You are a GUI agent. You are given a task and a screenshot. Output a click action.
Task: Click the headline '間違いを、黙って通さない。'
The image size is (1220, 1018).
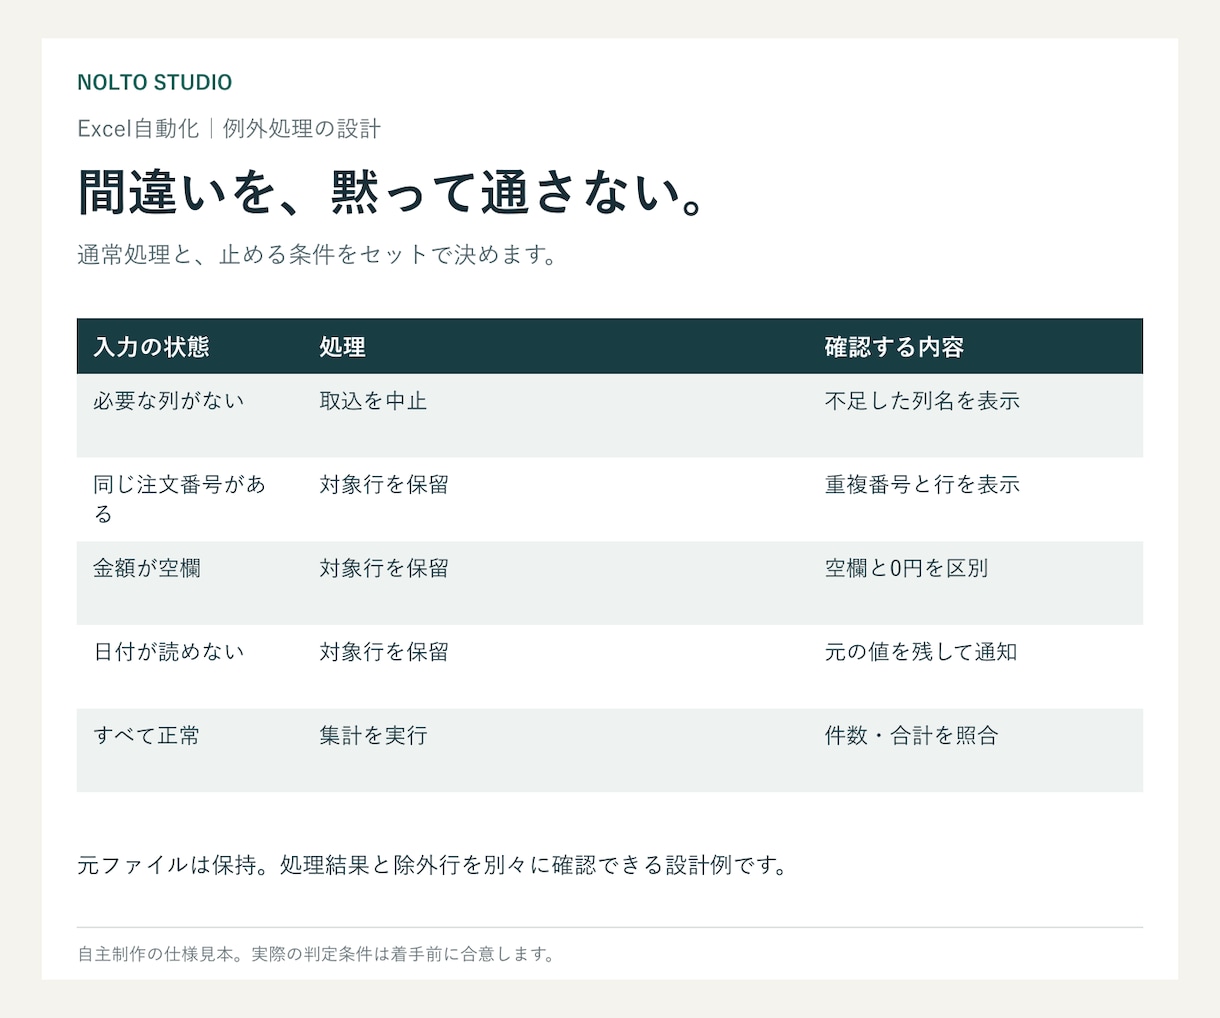(393, 192)
